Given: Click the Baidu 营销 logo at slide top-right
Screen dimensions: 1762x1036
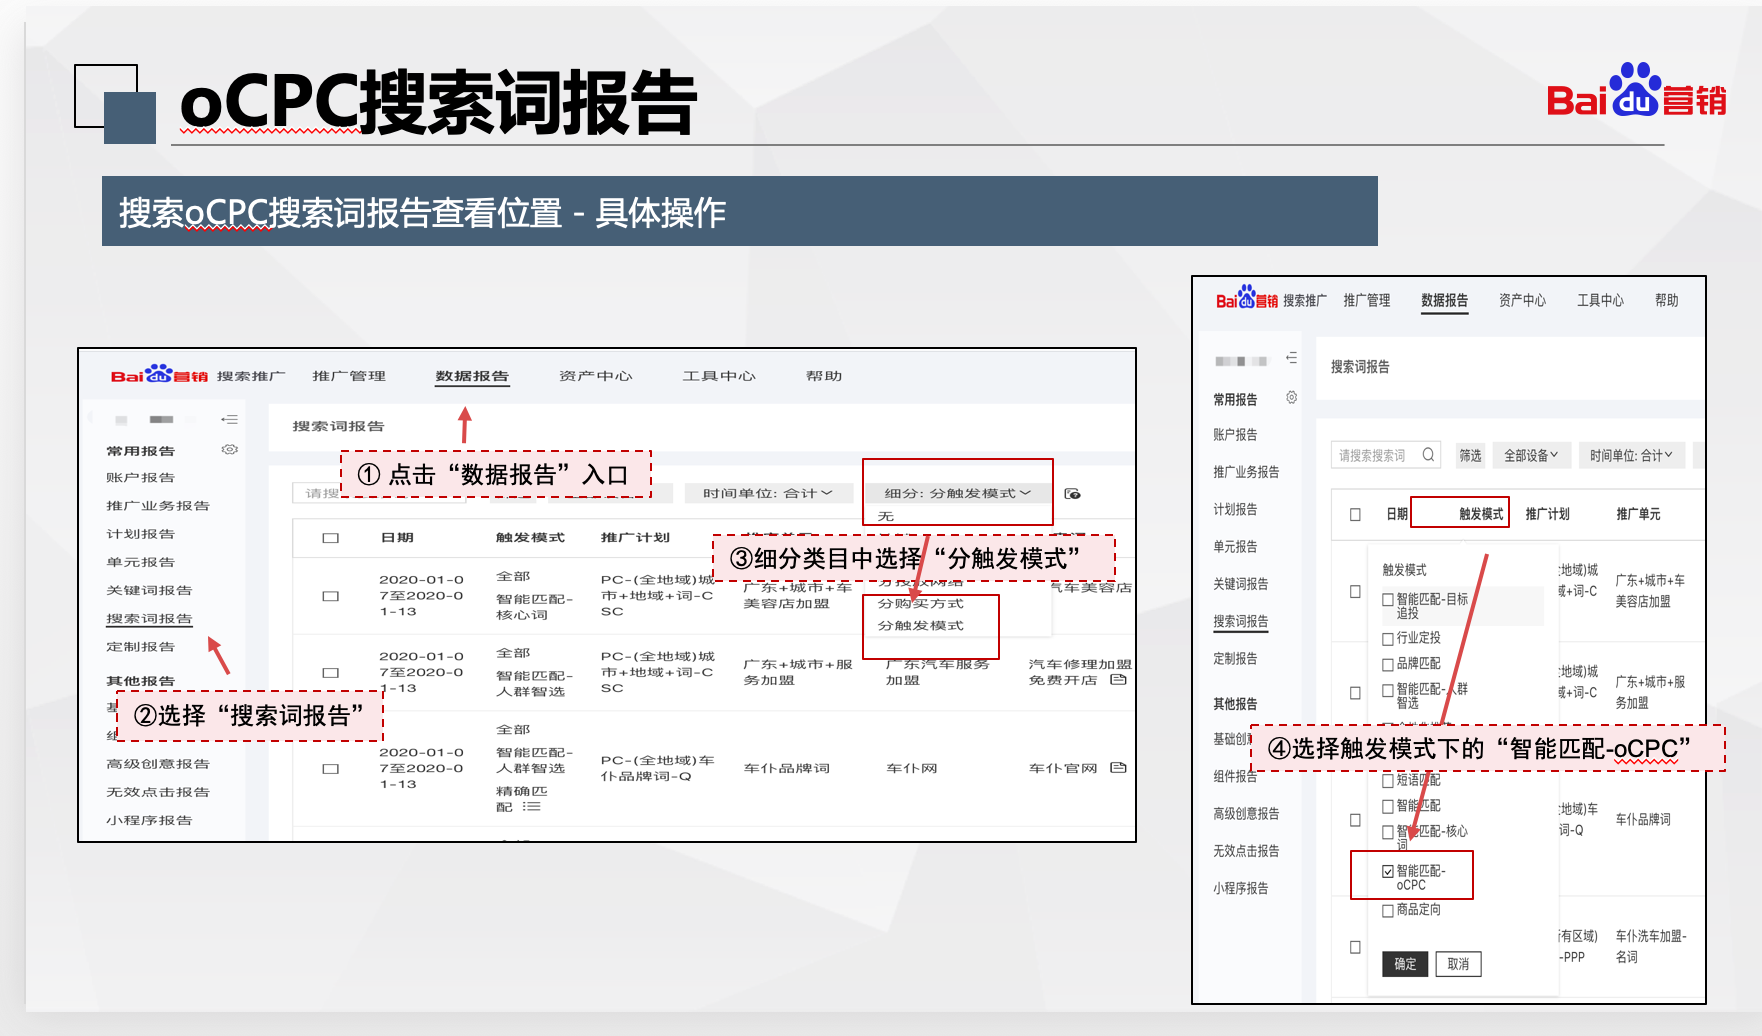Looking at the screenshot, I should point(1635,92).
